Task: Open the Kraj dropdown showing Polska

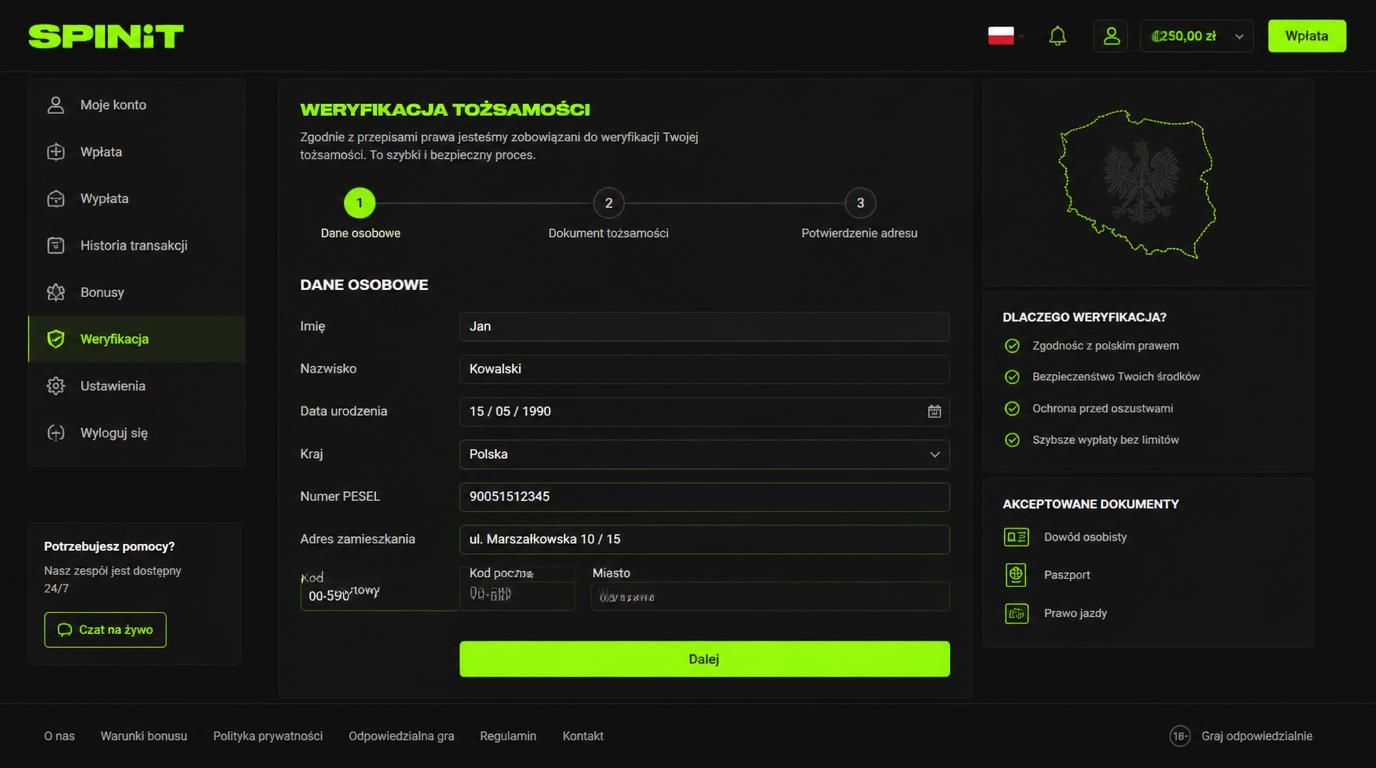Action: [704, 454]
